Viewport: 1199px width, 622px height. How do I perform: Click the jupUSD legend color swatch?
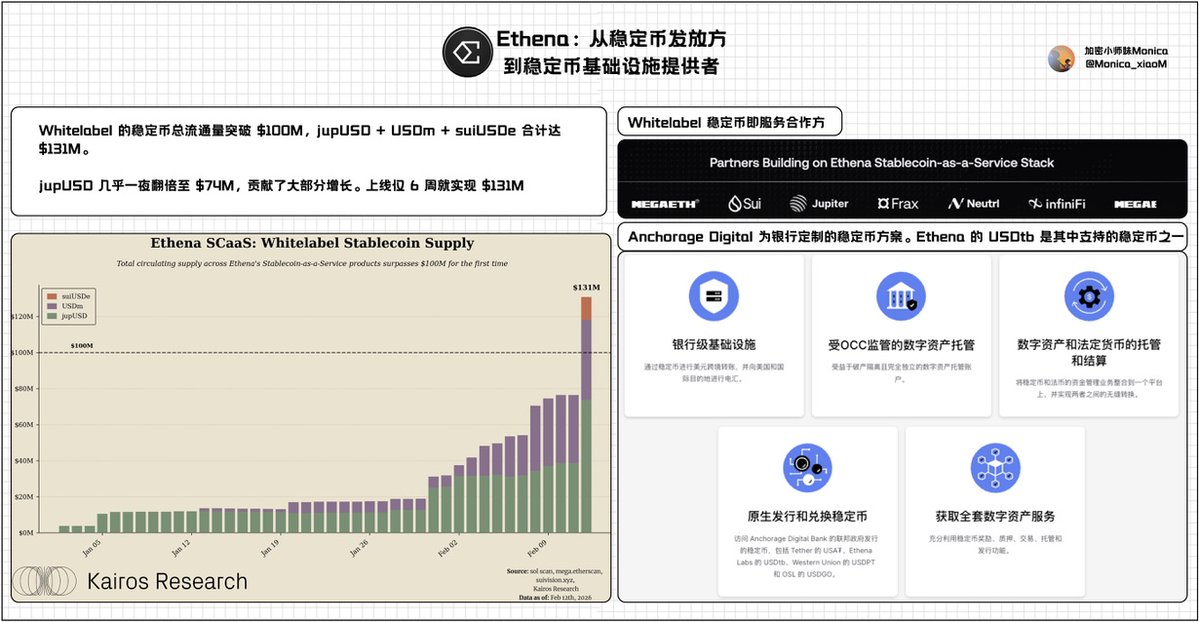52,316
